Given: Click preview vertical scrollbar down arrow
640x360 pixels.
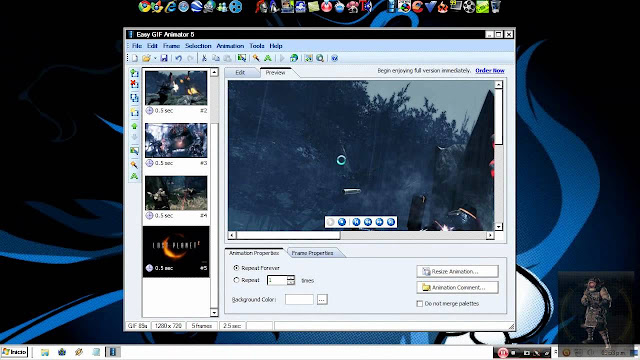Looking at the screenshot, I should (x=498, y=227).
